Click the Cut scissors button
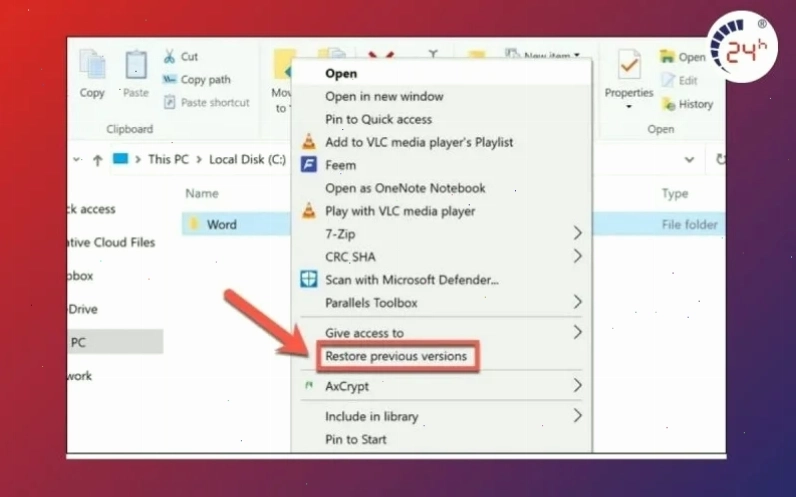The height and width of the screenshot is (498, 796). pyautogui.click(x=180, y=56)
